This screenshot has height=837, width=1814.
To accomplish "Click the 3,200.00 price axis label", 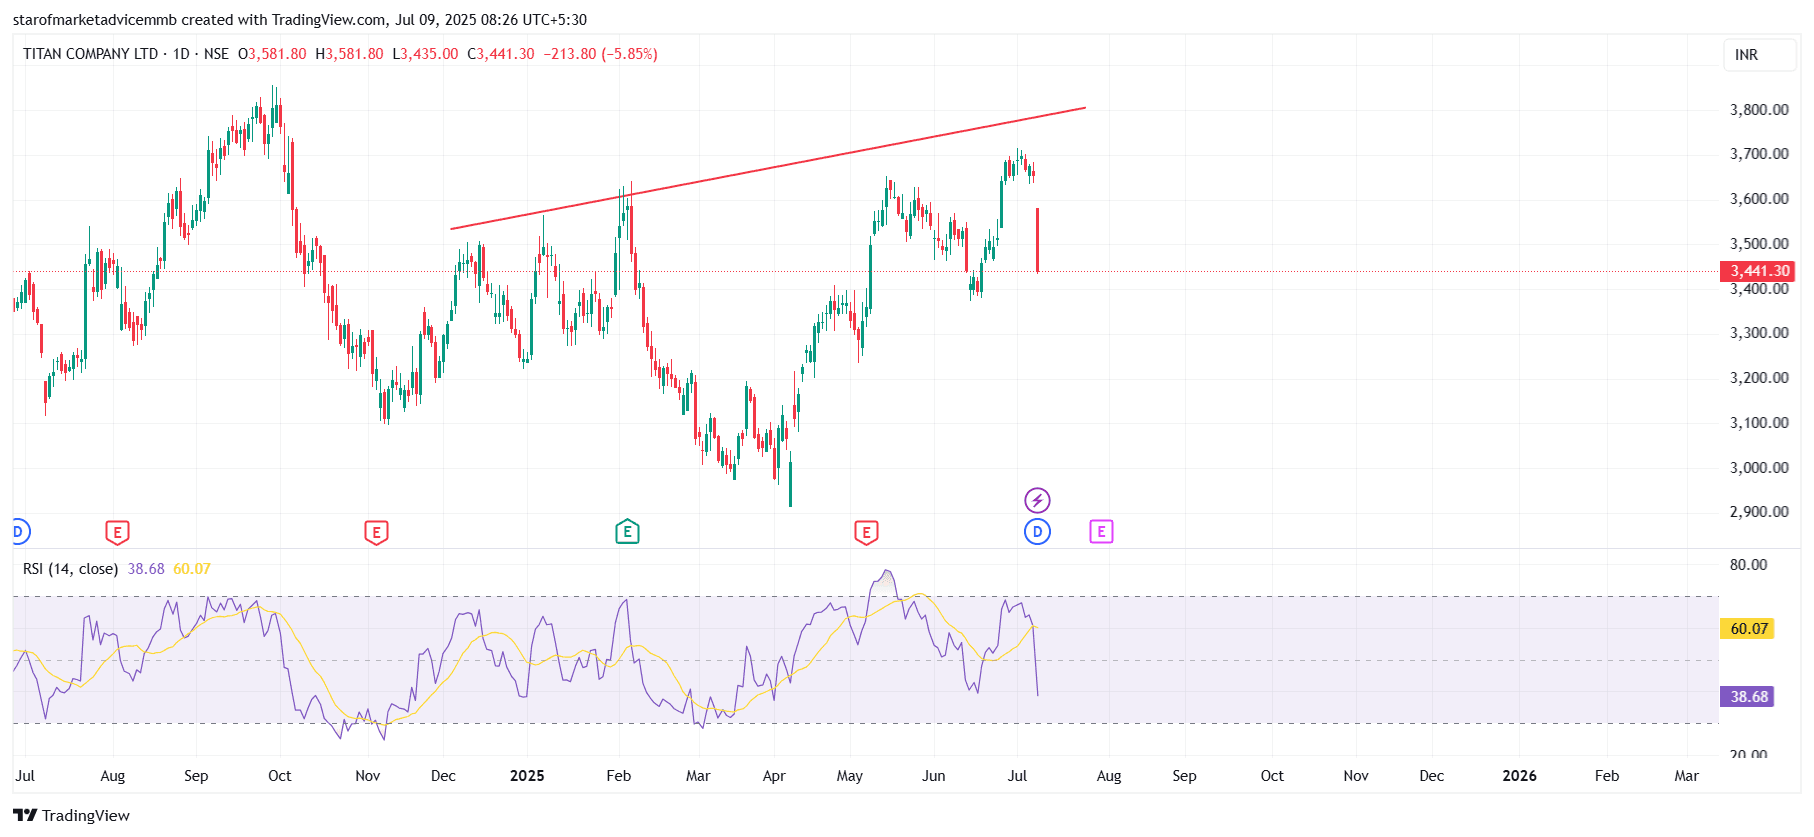I will coord(1759,378).
